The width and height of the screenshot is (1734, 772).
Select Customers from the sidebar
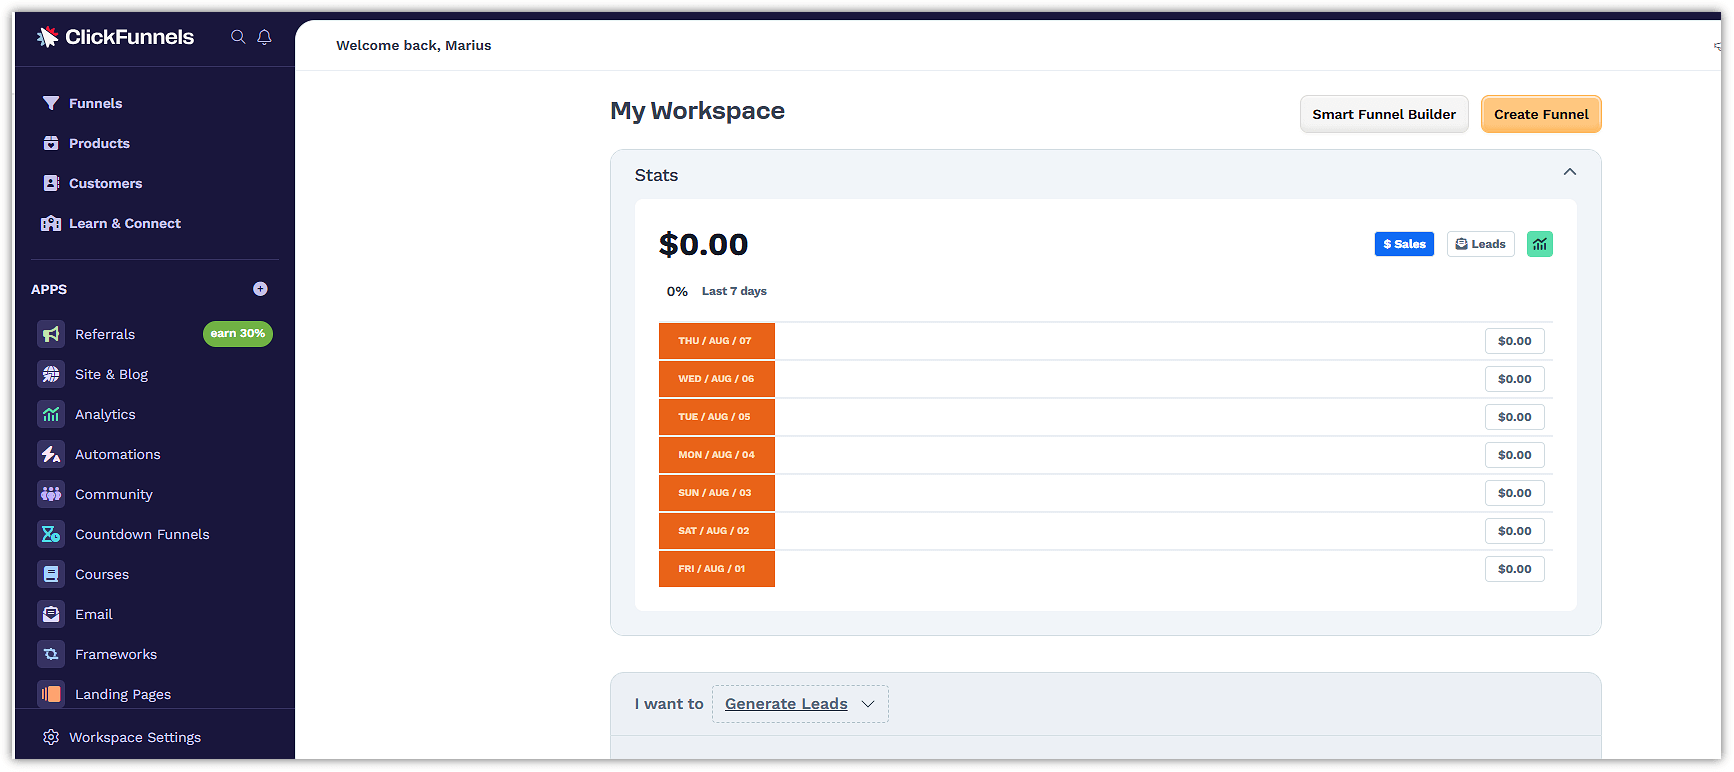click(105, 183)
